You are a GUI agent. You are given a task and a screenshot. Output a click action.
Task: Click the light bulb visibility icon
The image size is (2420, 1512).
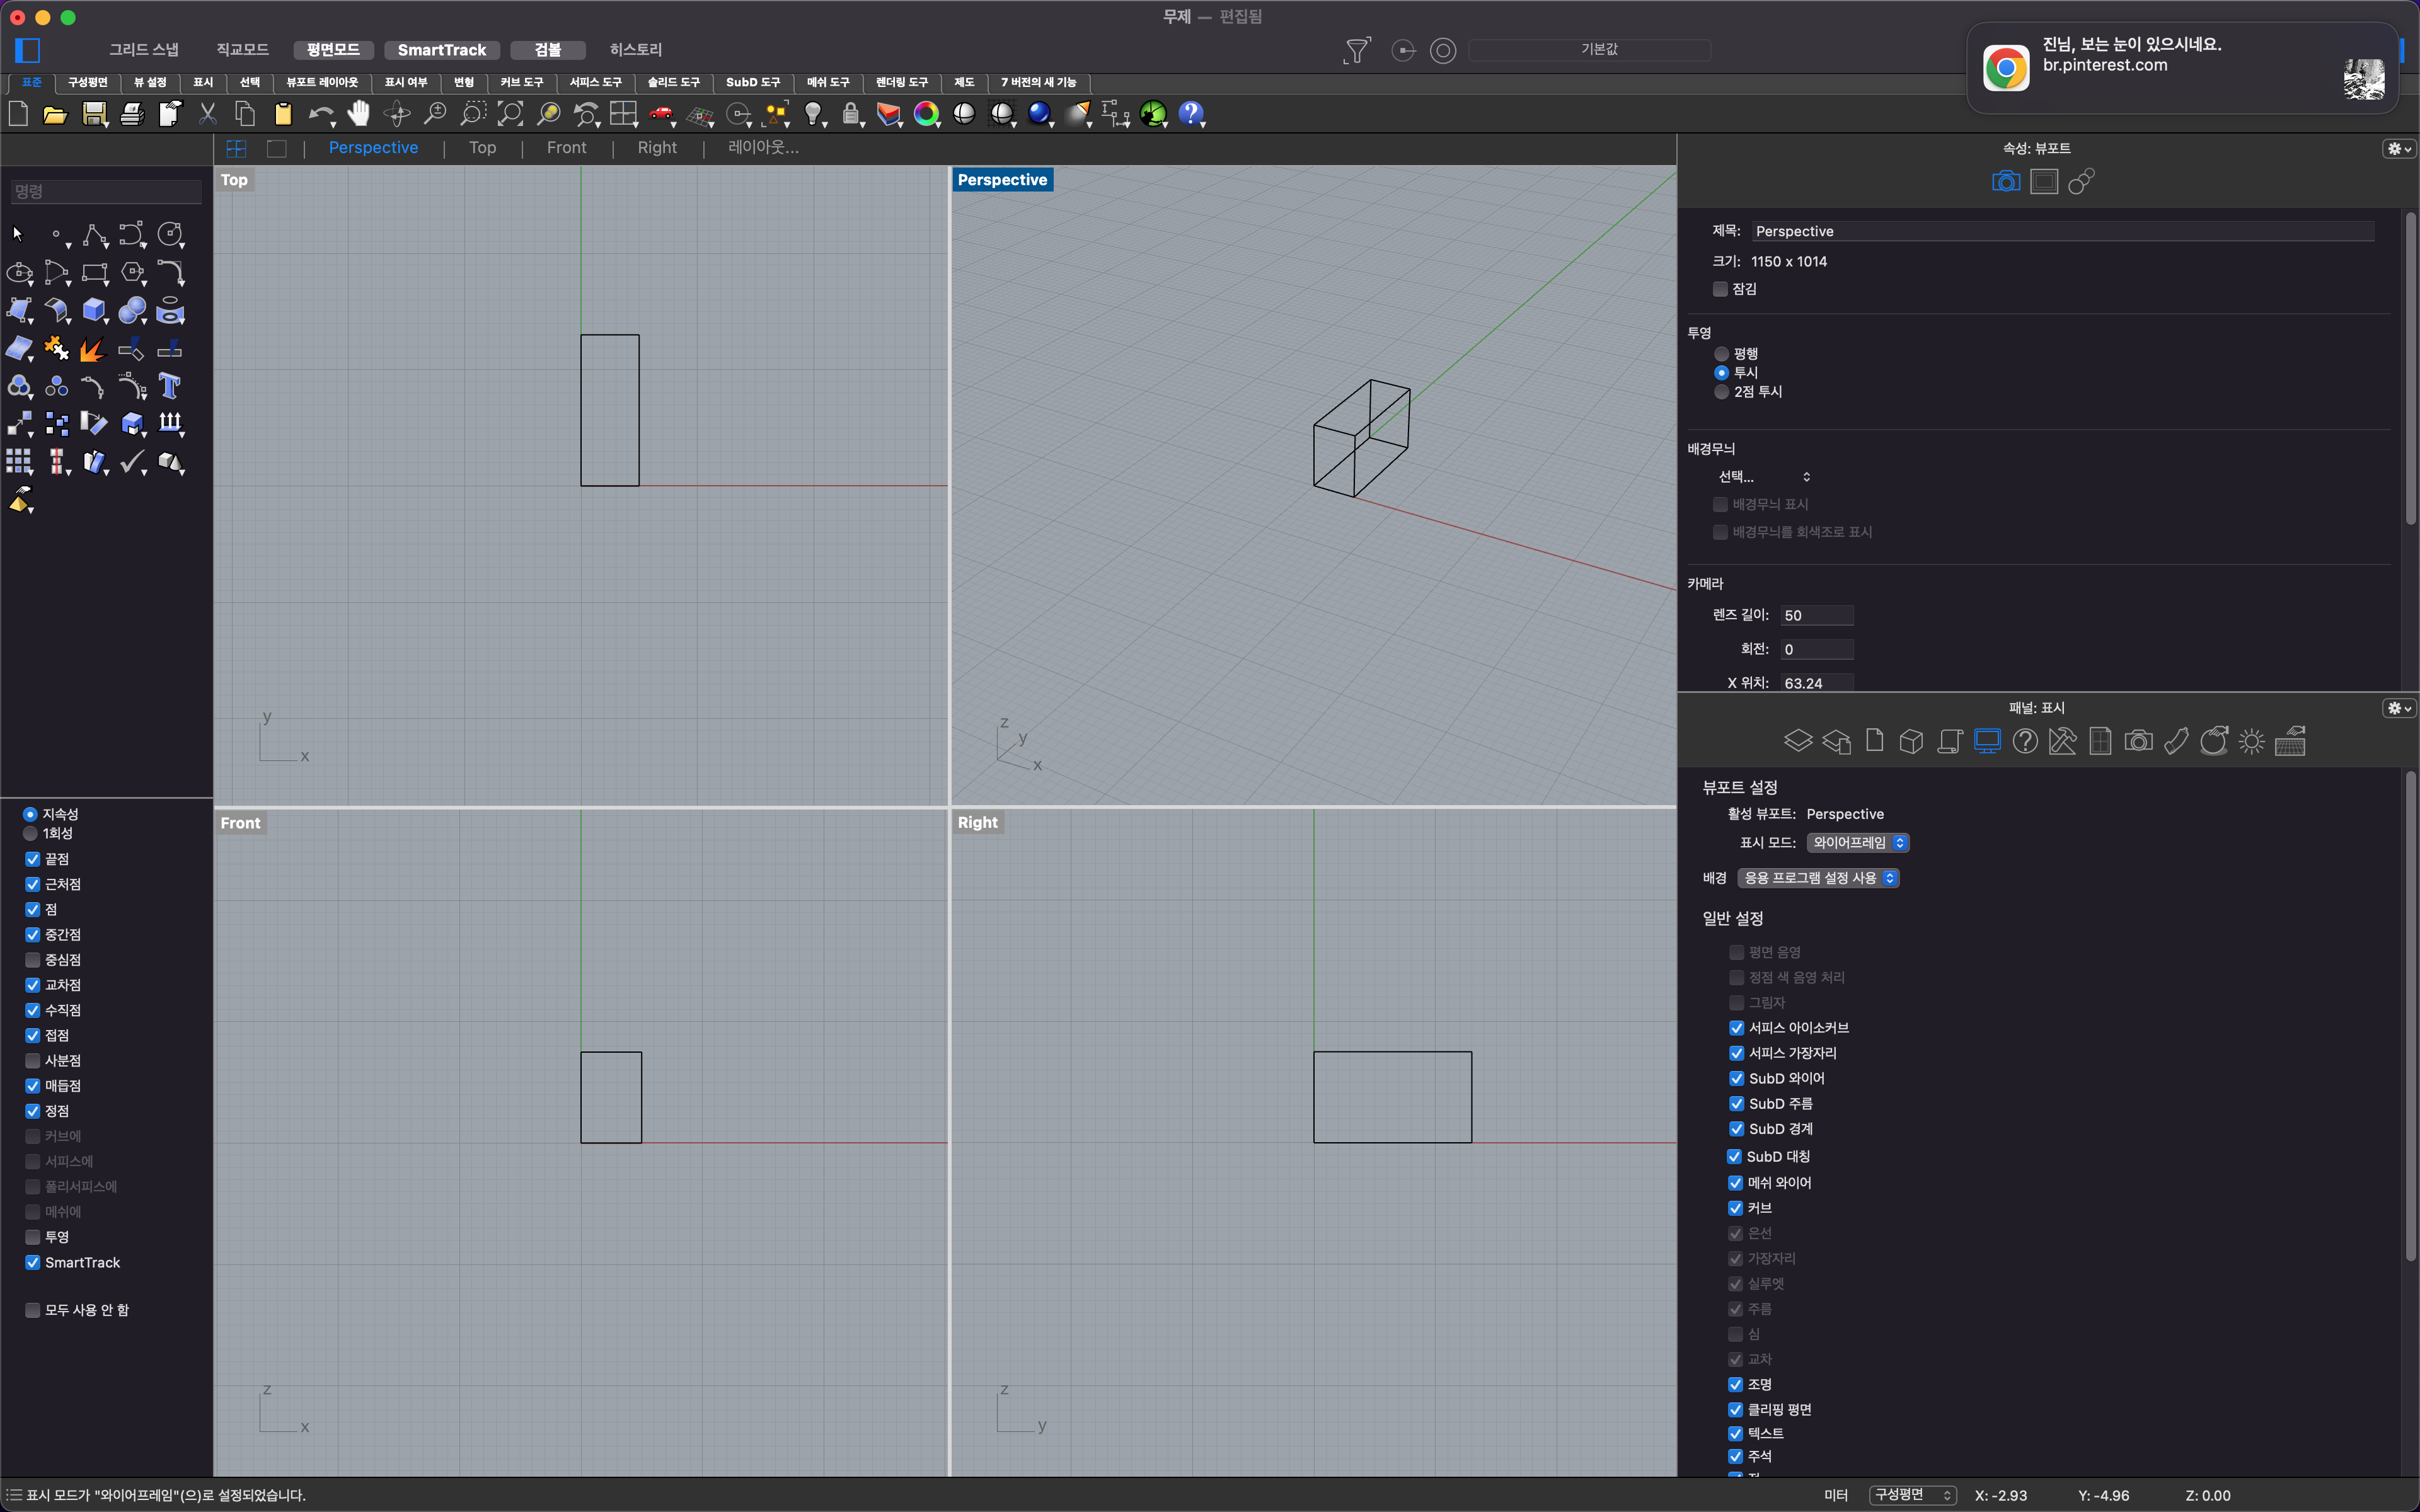coord(814,114)
